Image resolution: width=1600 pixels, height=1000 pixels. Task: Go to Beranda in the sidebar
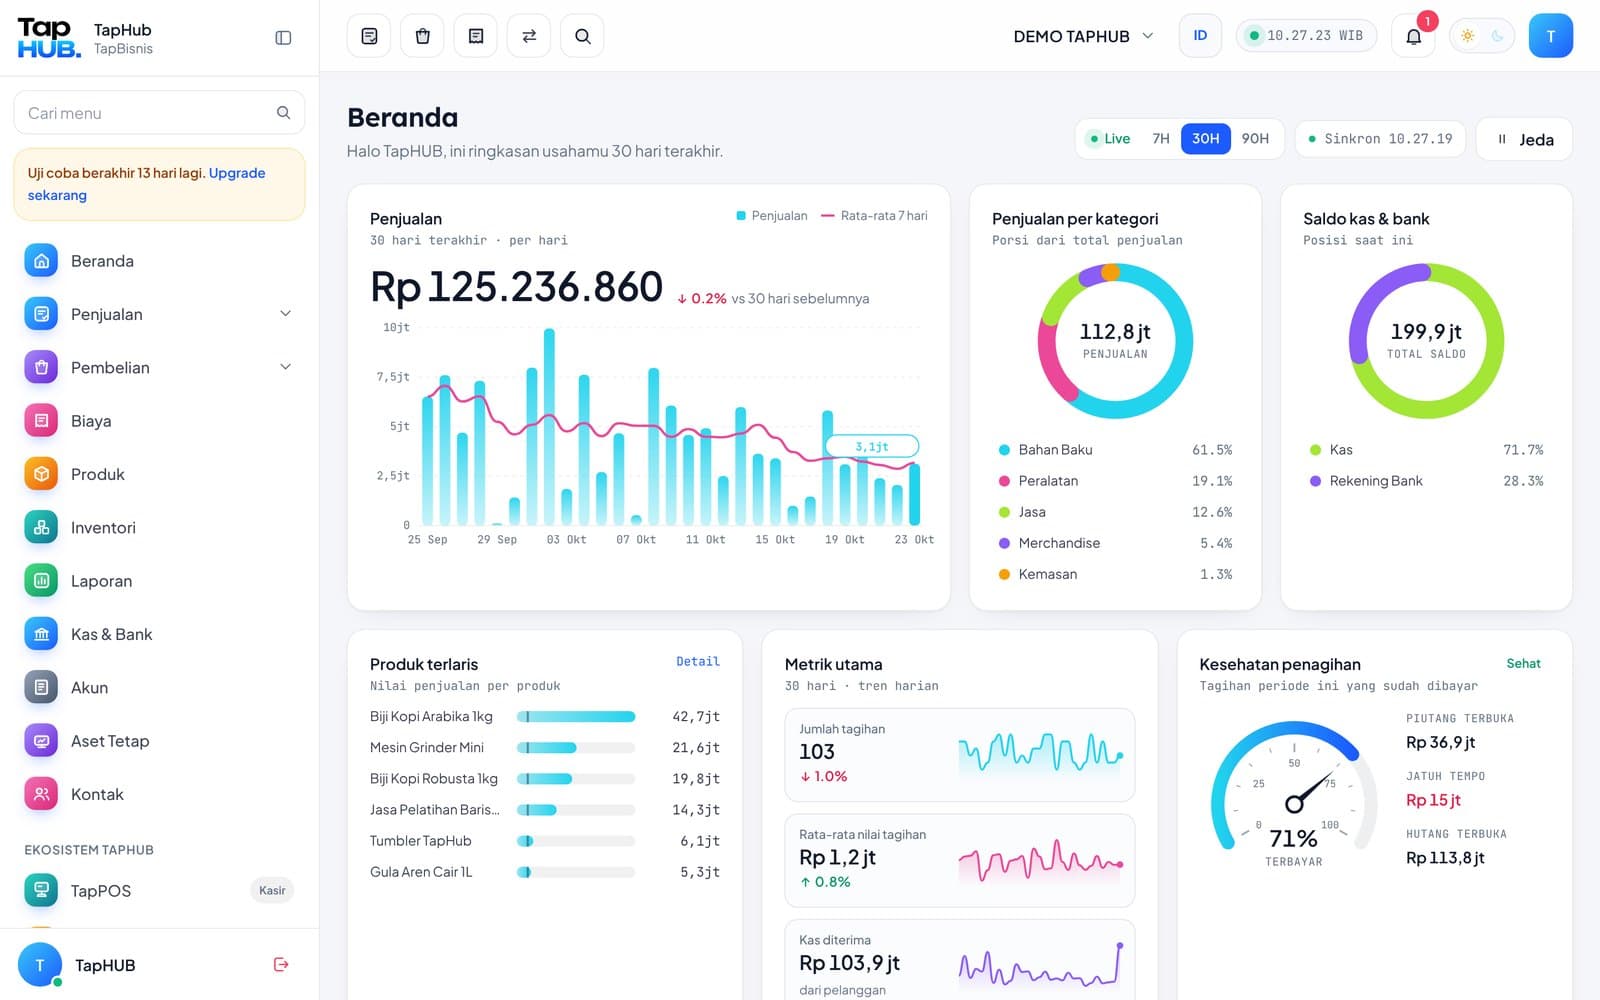click(160, 261)
